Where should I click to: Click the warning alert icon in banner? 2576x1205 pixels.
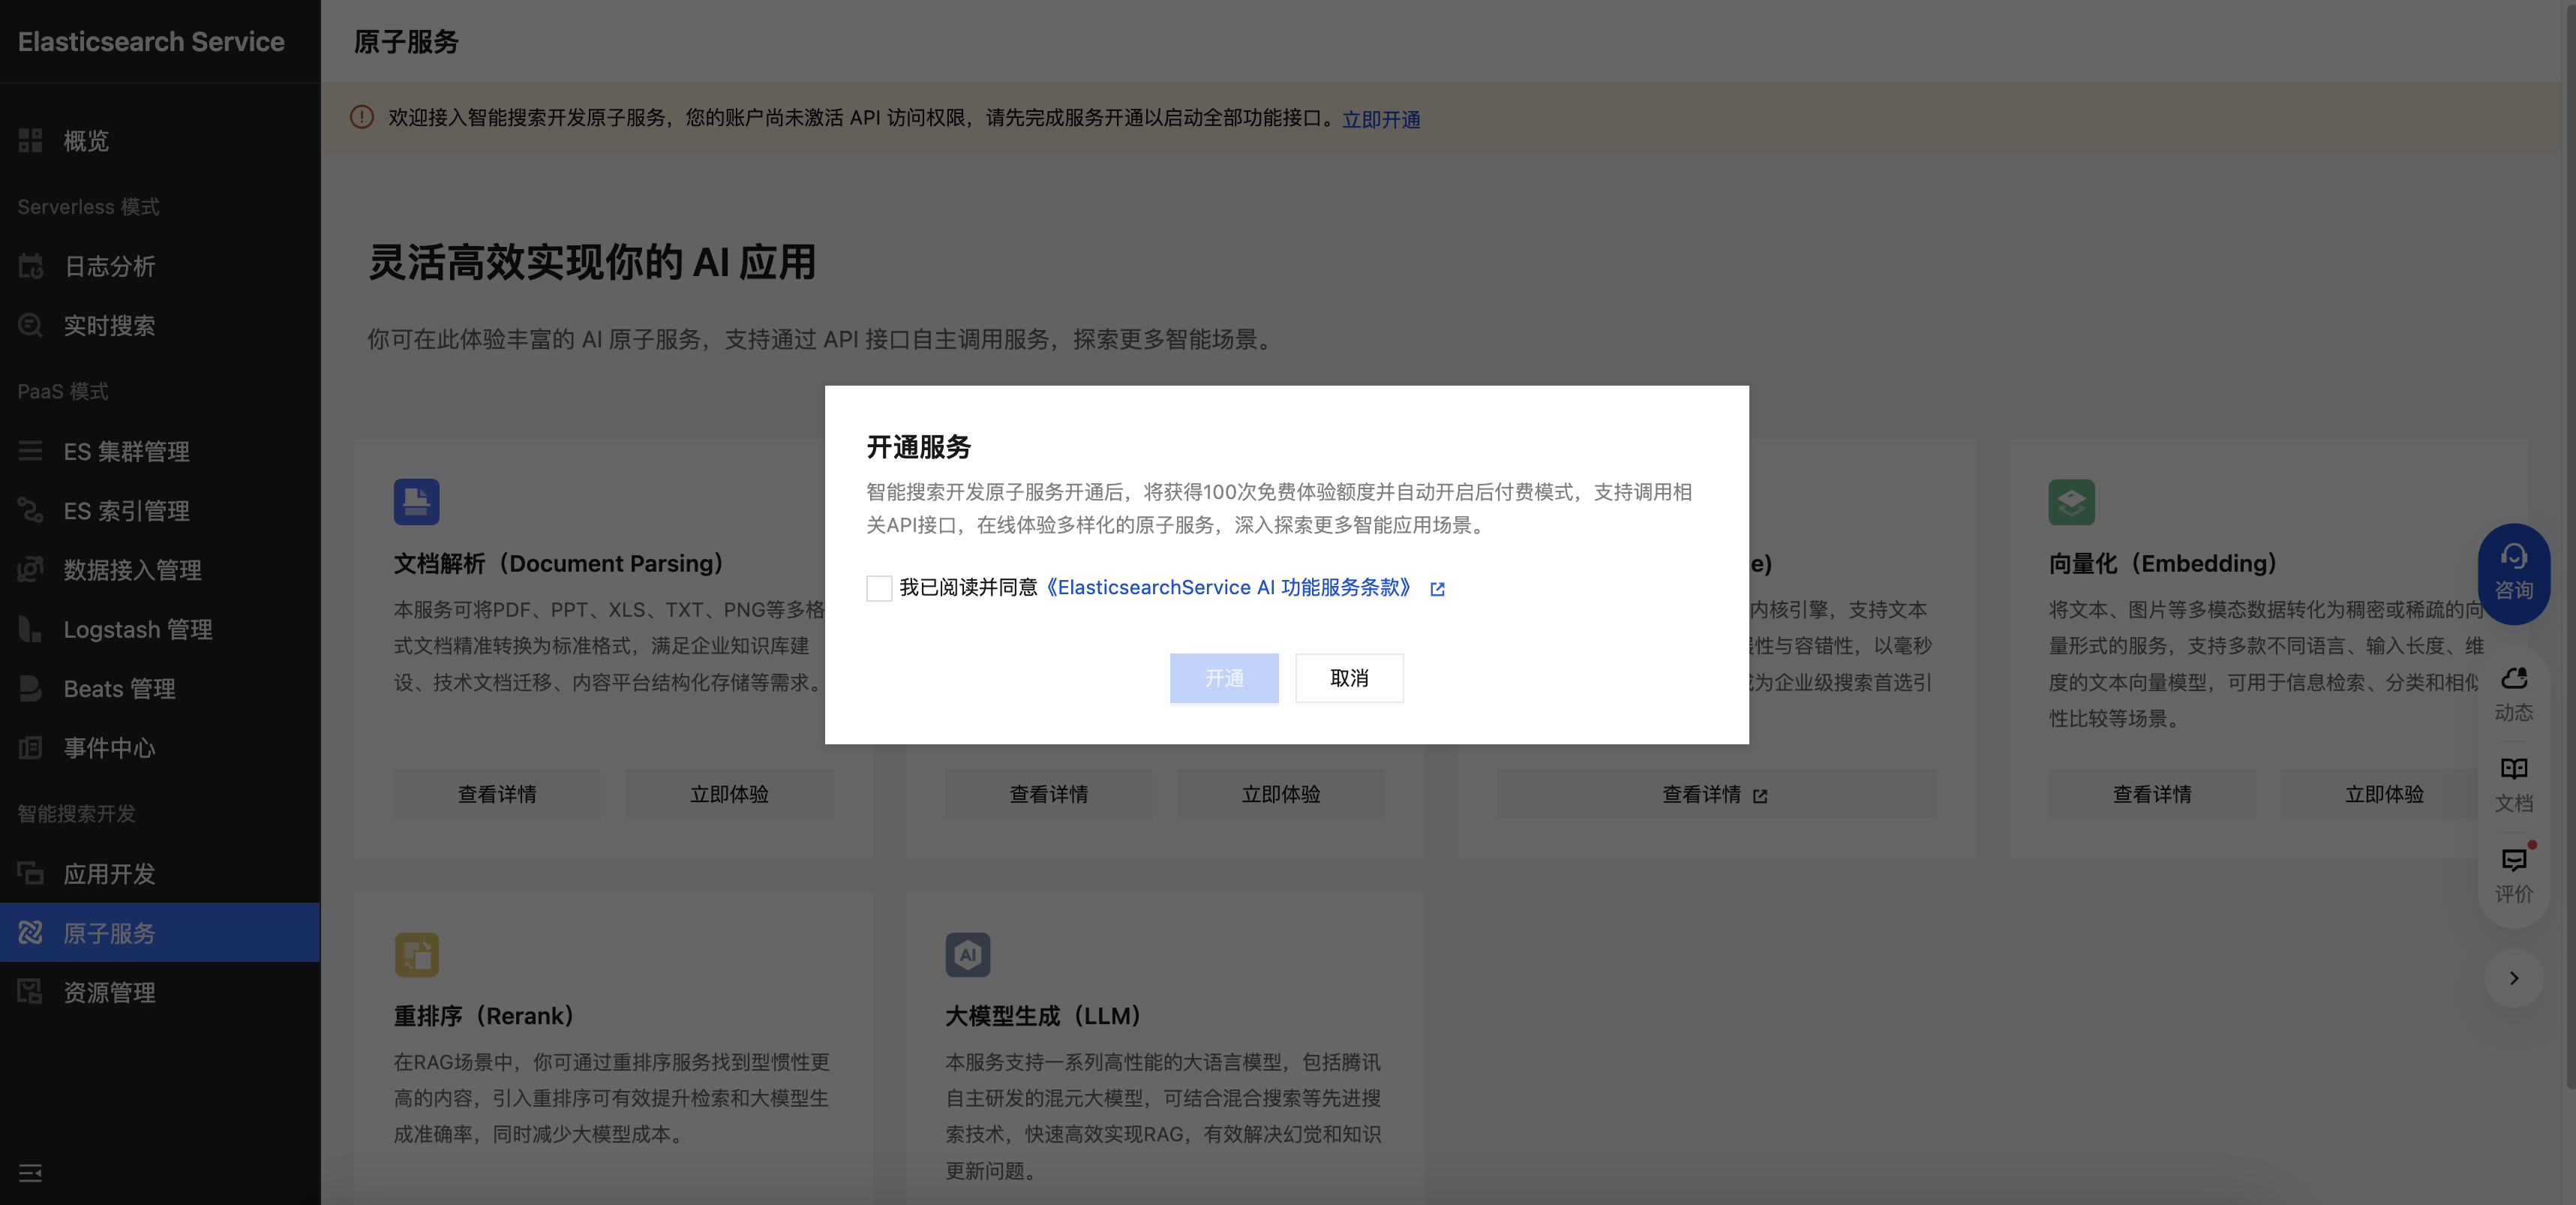(x=362, y=117)
